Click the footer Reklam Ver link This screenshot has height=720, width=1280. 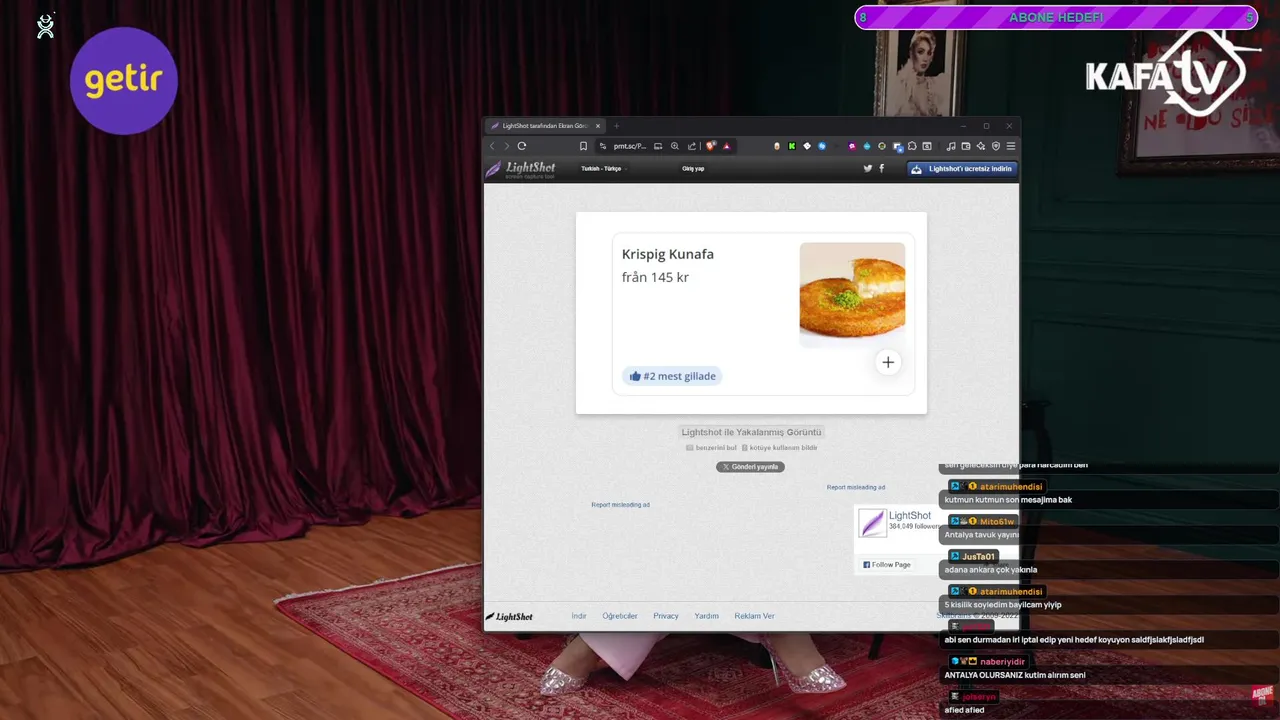pyautogui.click(x=755, y=616)
